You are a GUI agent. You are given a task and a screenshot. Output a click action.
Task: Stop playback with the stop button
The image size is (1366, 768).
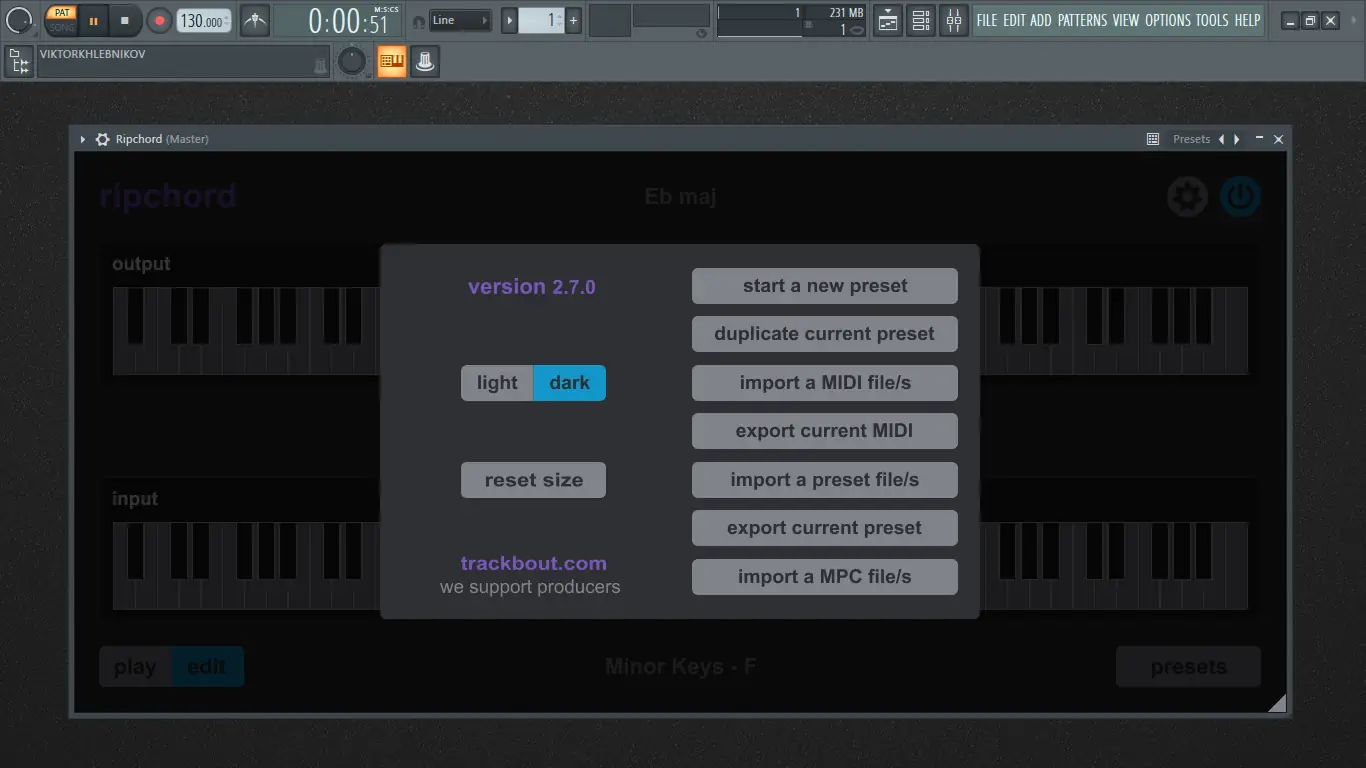pyautogui.click(x=125, y=20)
